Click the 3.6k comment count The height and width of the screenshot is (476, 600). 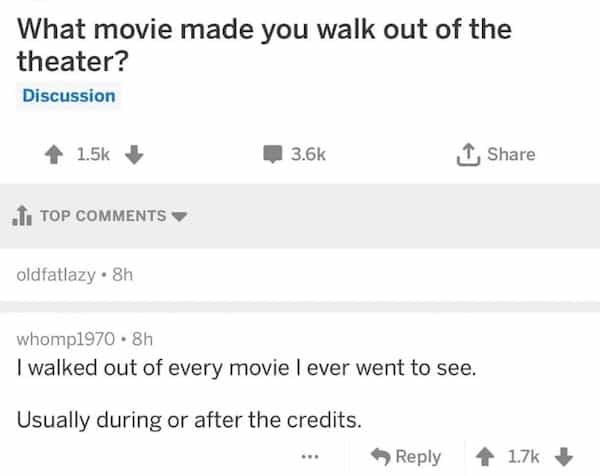[x=308, y=154]
